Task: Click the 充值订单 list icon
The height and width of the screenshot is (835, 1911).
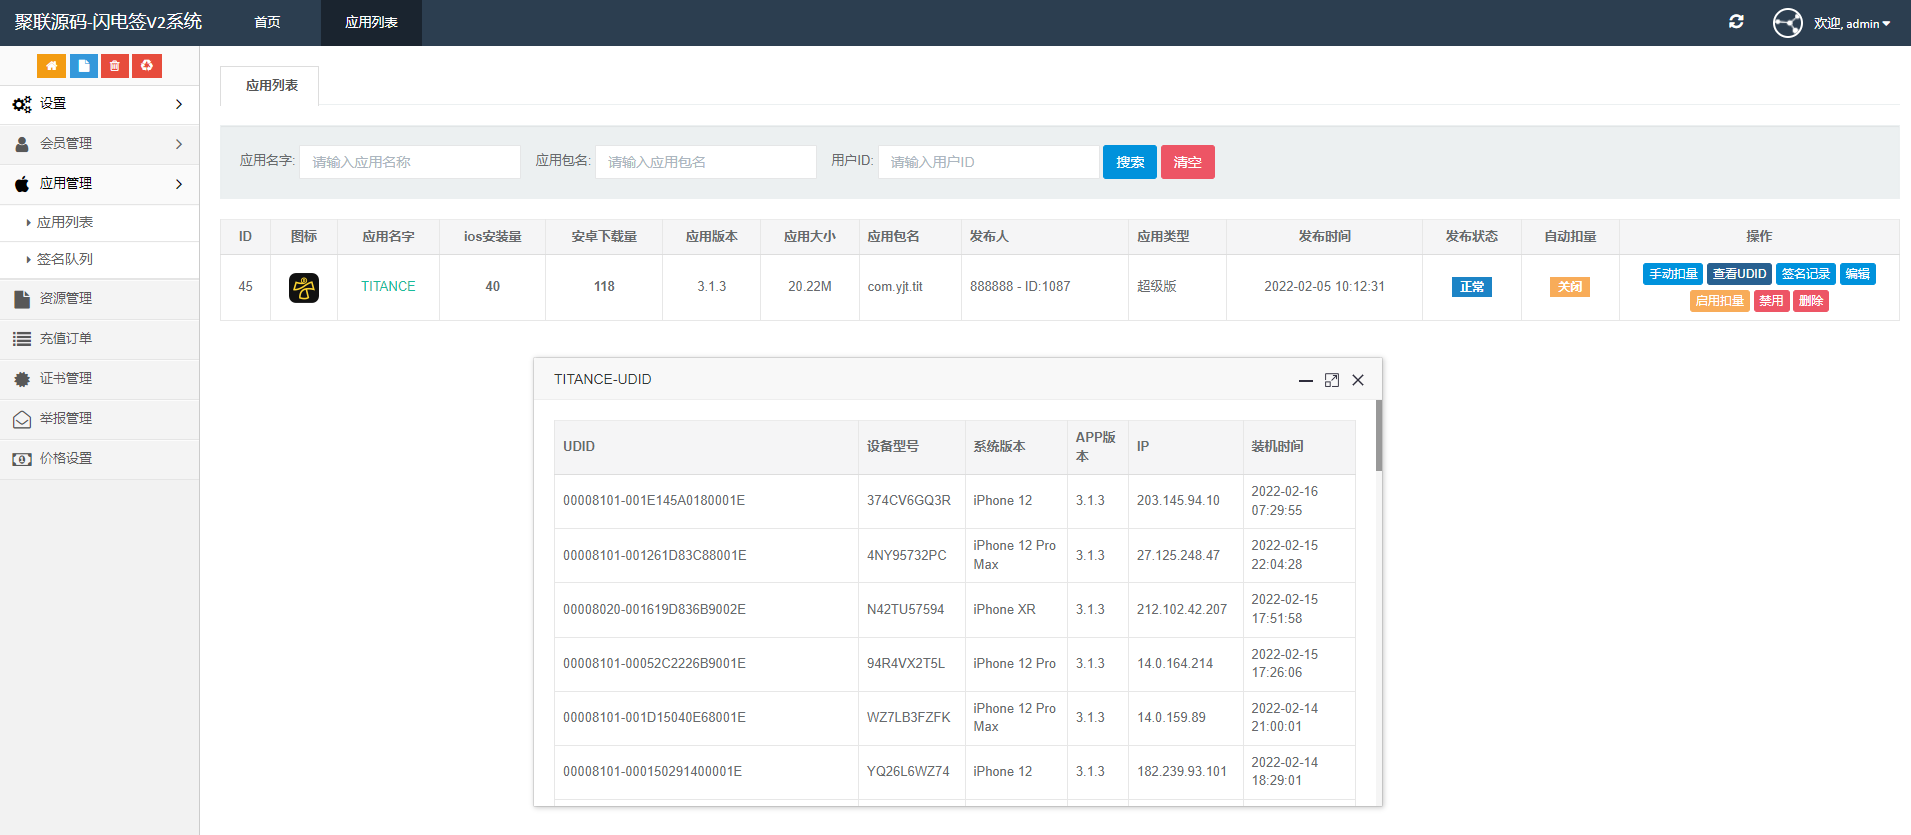Action: tap(22, 339)
